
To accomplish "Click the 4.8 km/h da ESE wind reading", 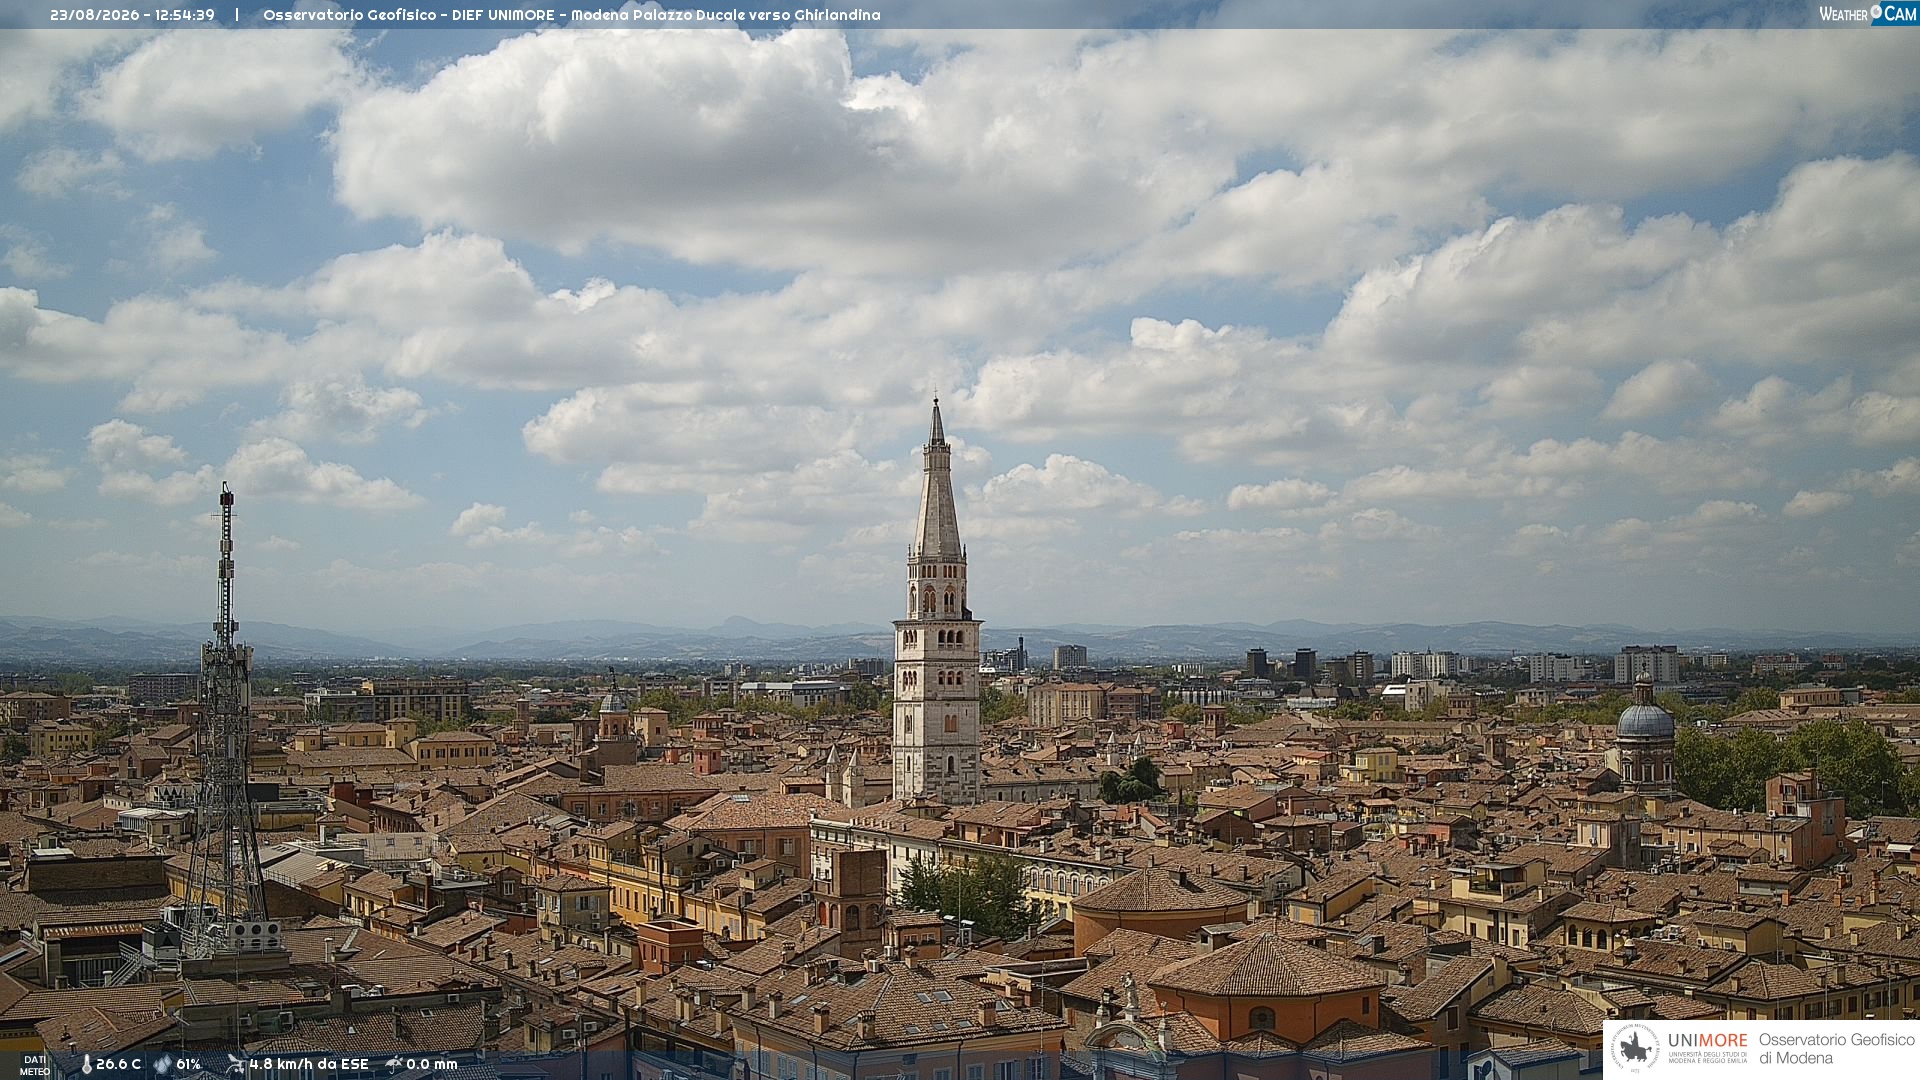I will pyautogui.click(x=309, y=1064).
